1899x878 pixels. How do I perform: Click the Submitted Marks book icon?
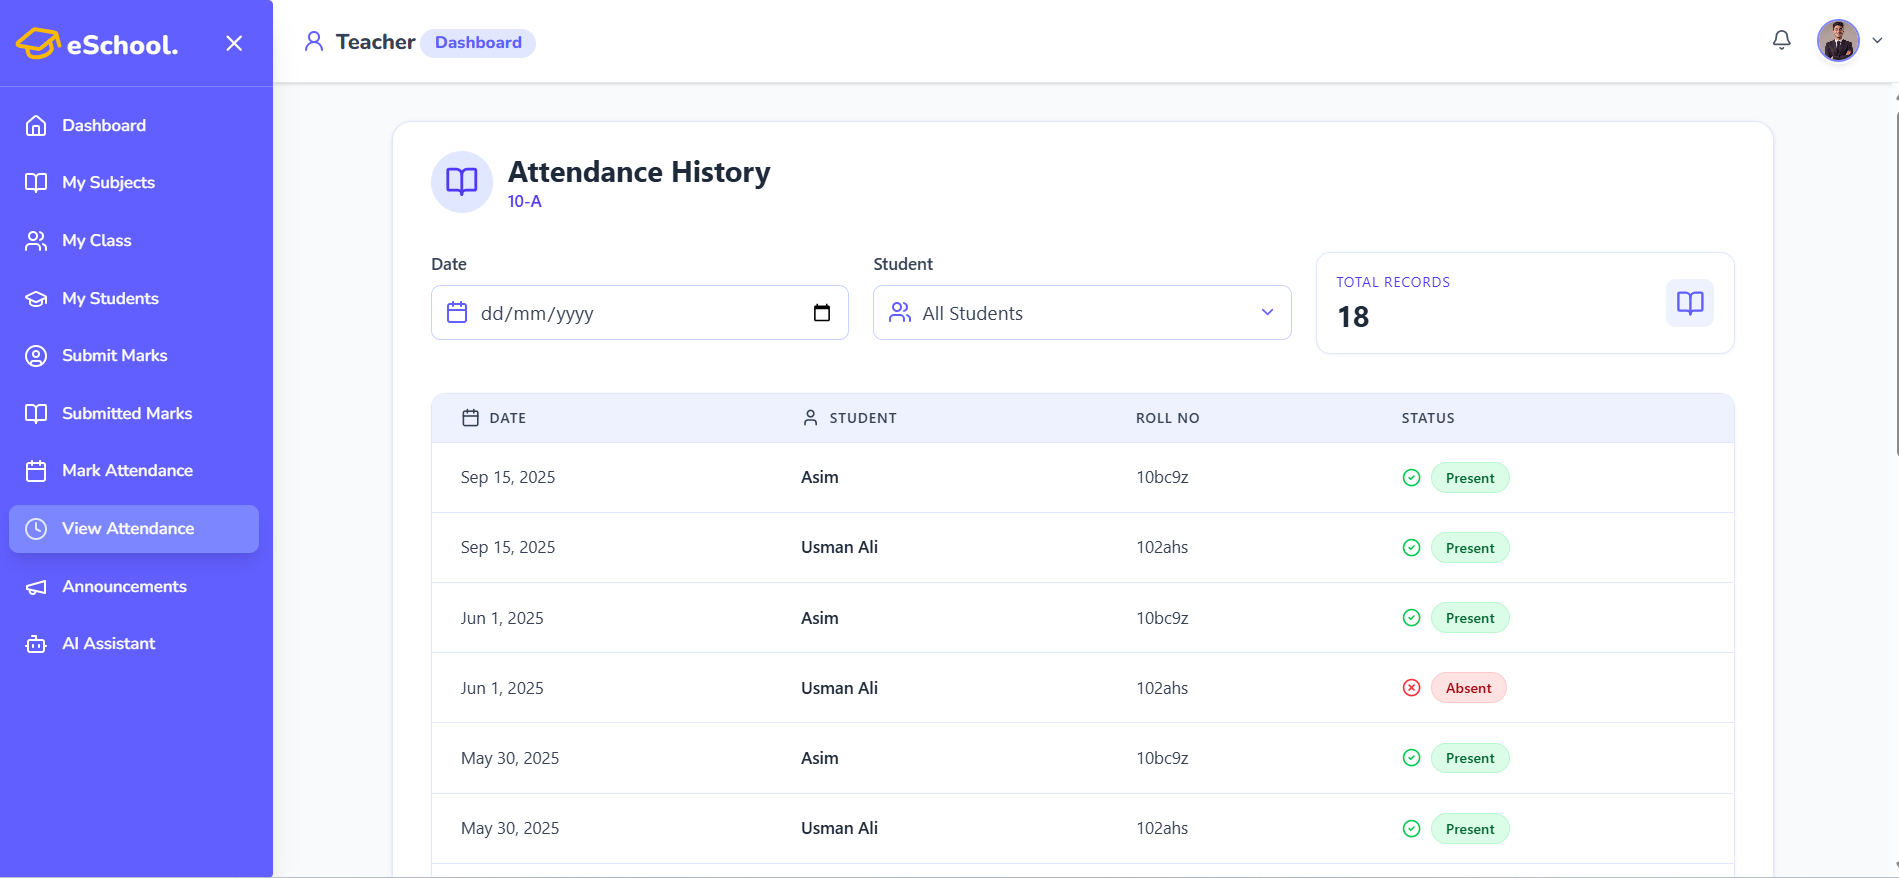pyautogui.click(x=36, y=413)
